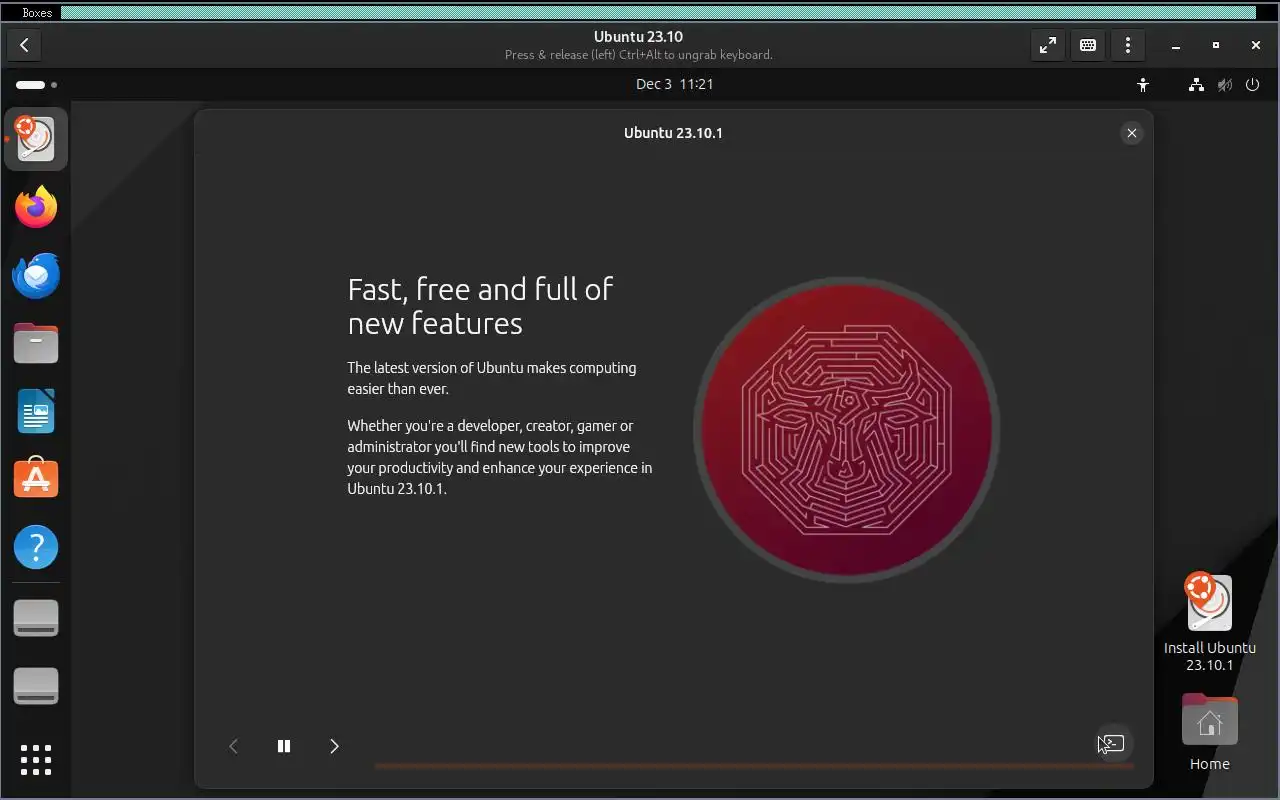Show installer terminal output
Image resolution: width=1280 pixels, height=800 pixels.
click(1112, 744)
